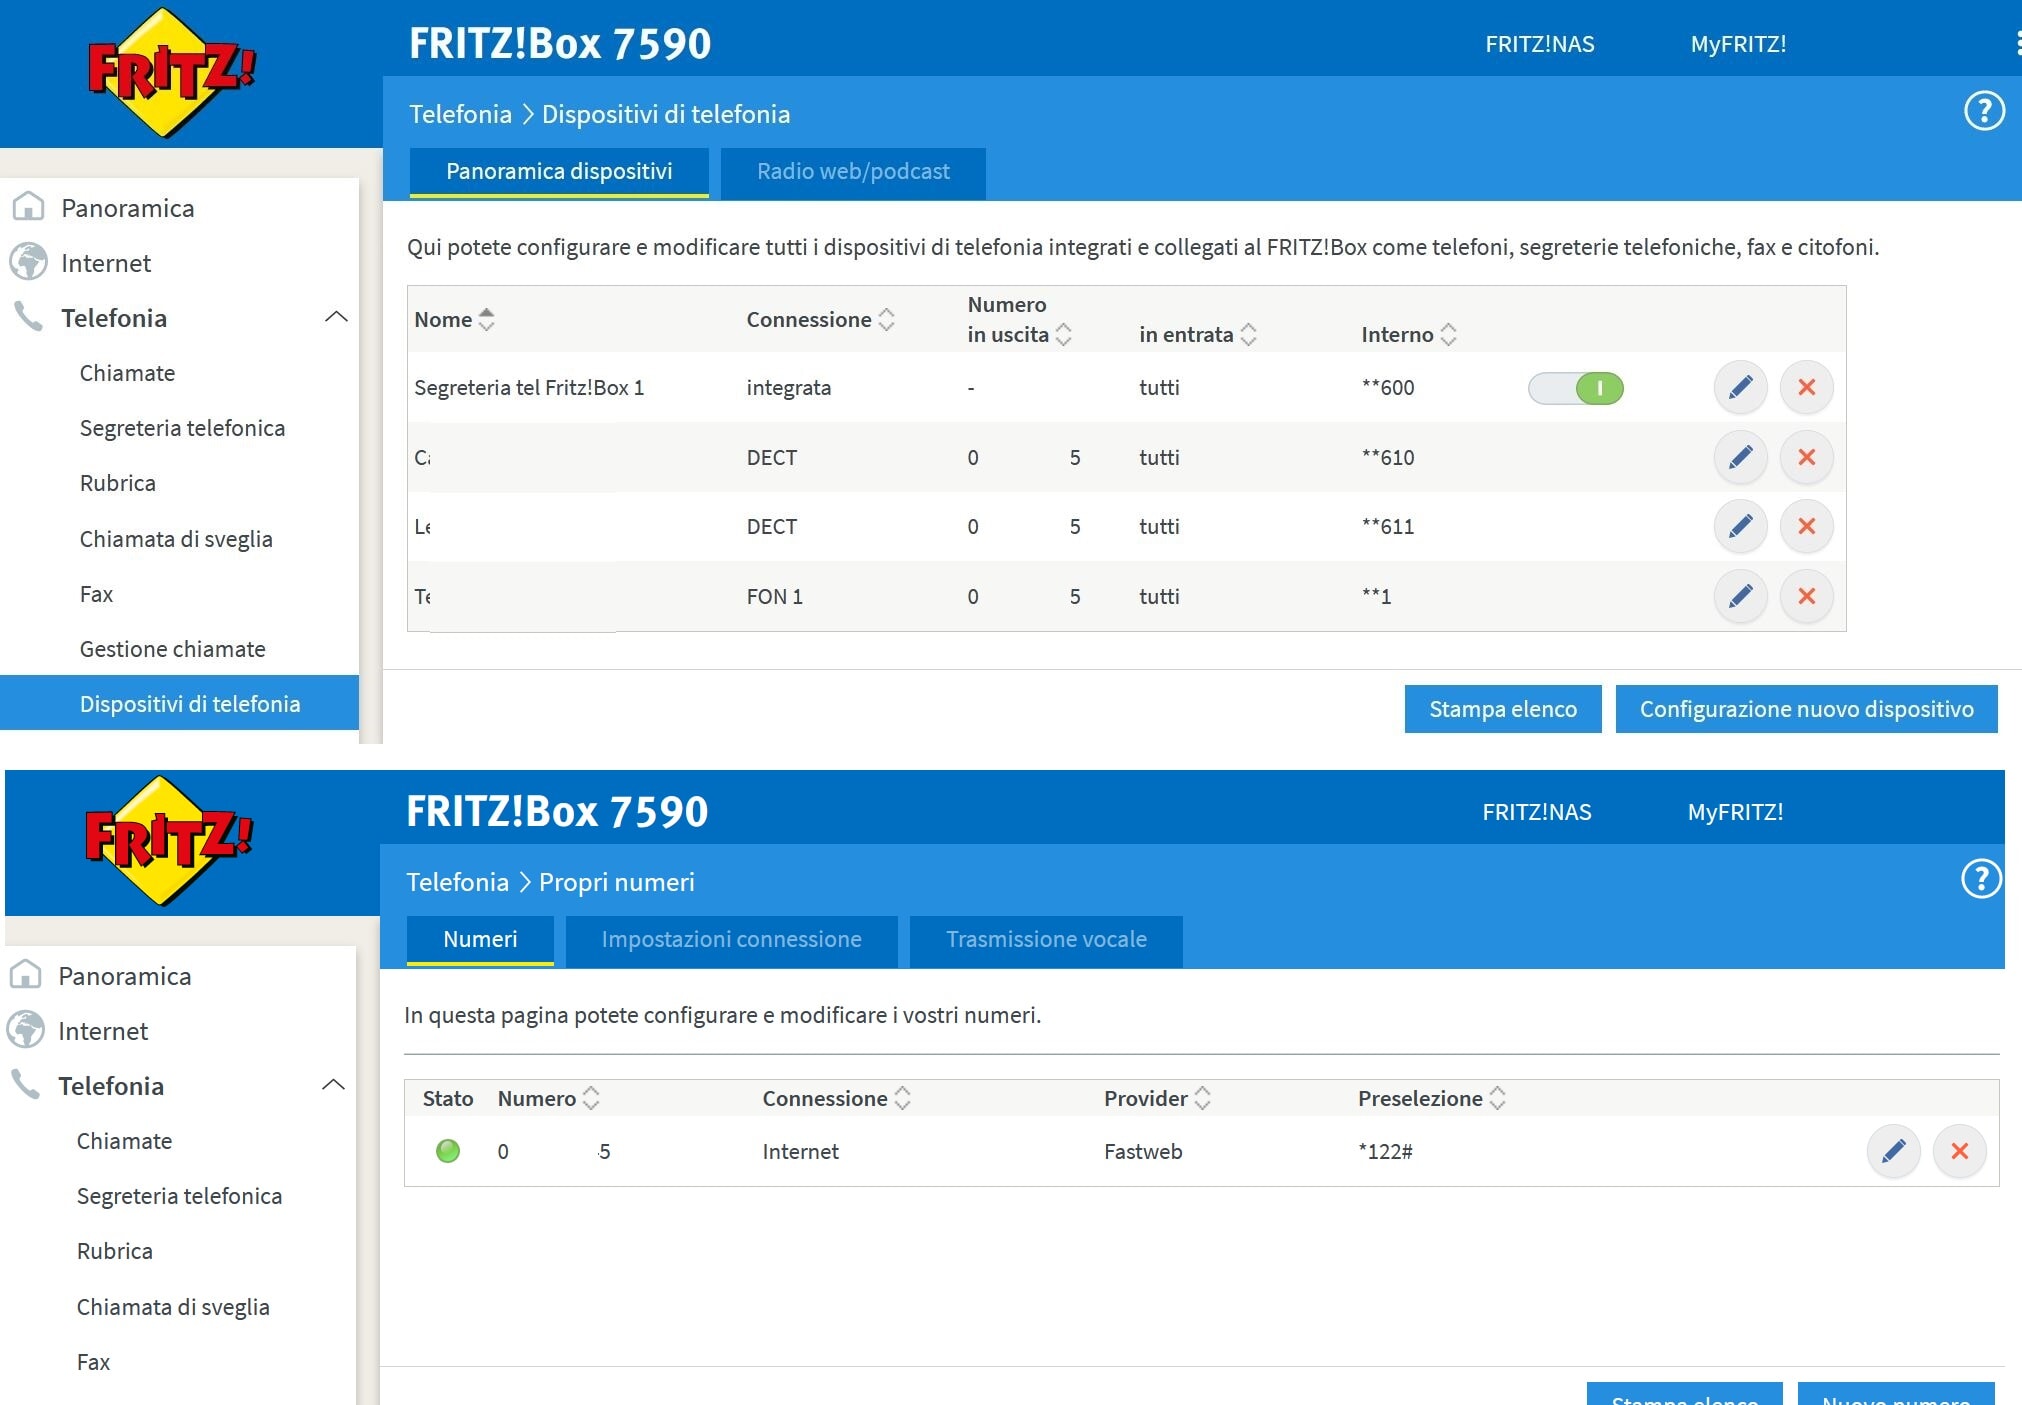Image resolution: width=2022 pixels, height=1405 pixels.
Task: Open MyFRITZ! link in bottom header
Action: (1735, 812)
